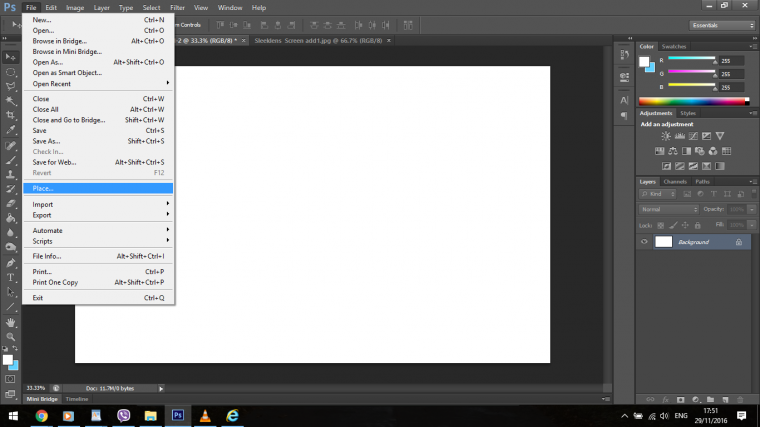Select the History Brush tool
This screenshot has height=427, width=760.
(x=11, y=189)
